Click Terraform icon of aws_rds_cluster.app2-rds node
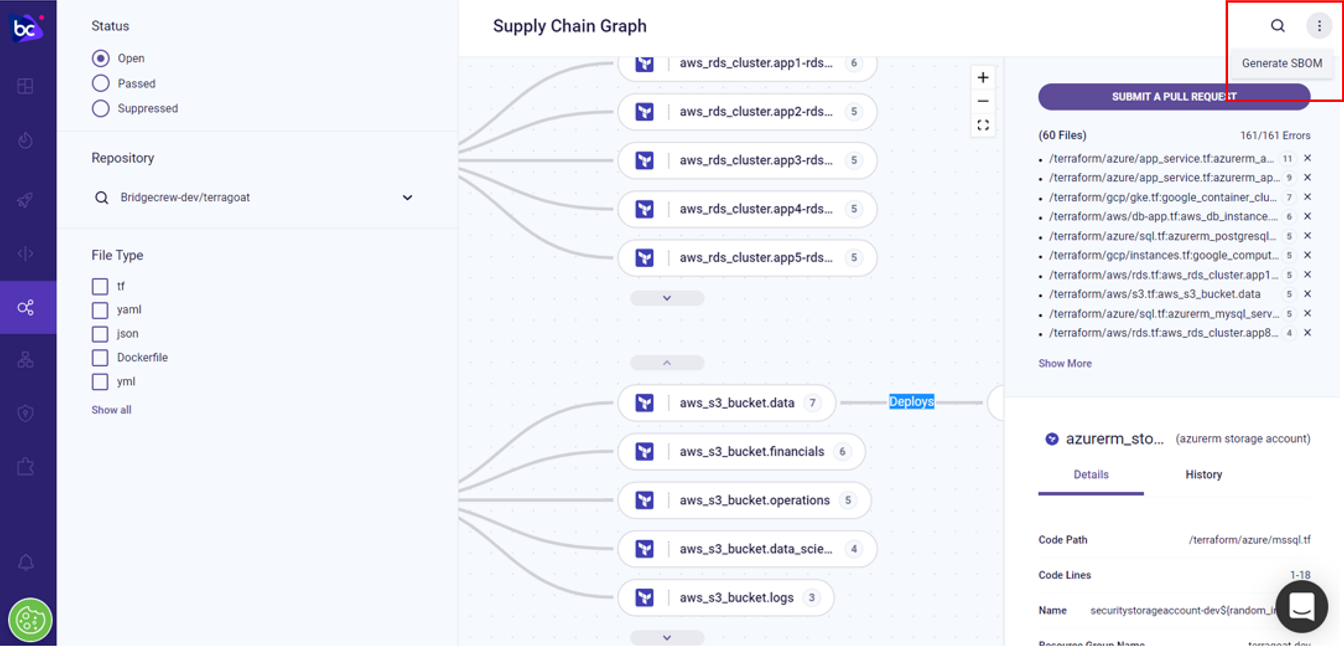Screen dimensions: 1344x656 point(645,112)
